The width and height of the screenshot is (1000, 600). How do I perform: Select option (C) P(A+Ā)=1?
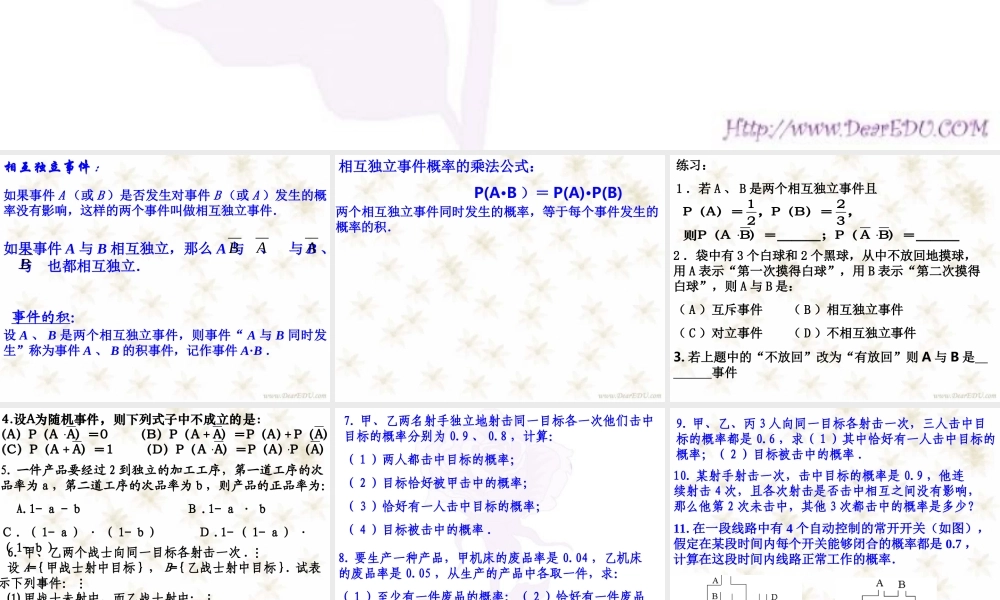(x=57, y=449)
